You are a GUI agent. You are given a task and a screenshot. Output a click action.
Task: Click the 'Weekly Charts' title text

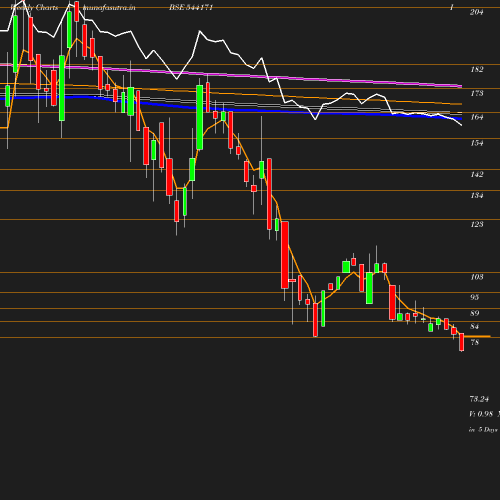click(34, 7)
